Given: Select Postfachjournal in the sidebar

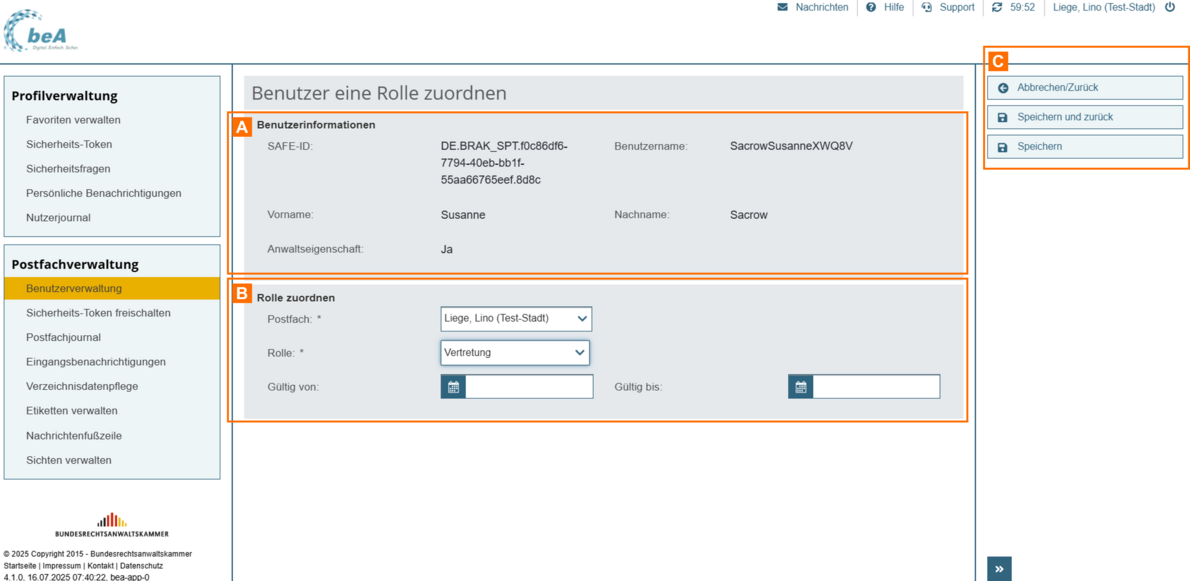Looking at the screenshot, I should point(63,338).
